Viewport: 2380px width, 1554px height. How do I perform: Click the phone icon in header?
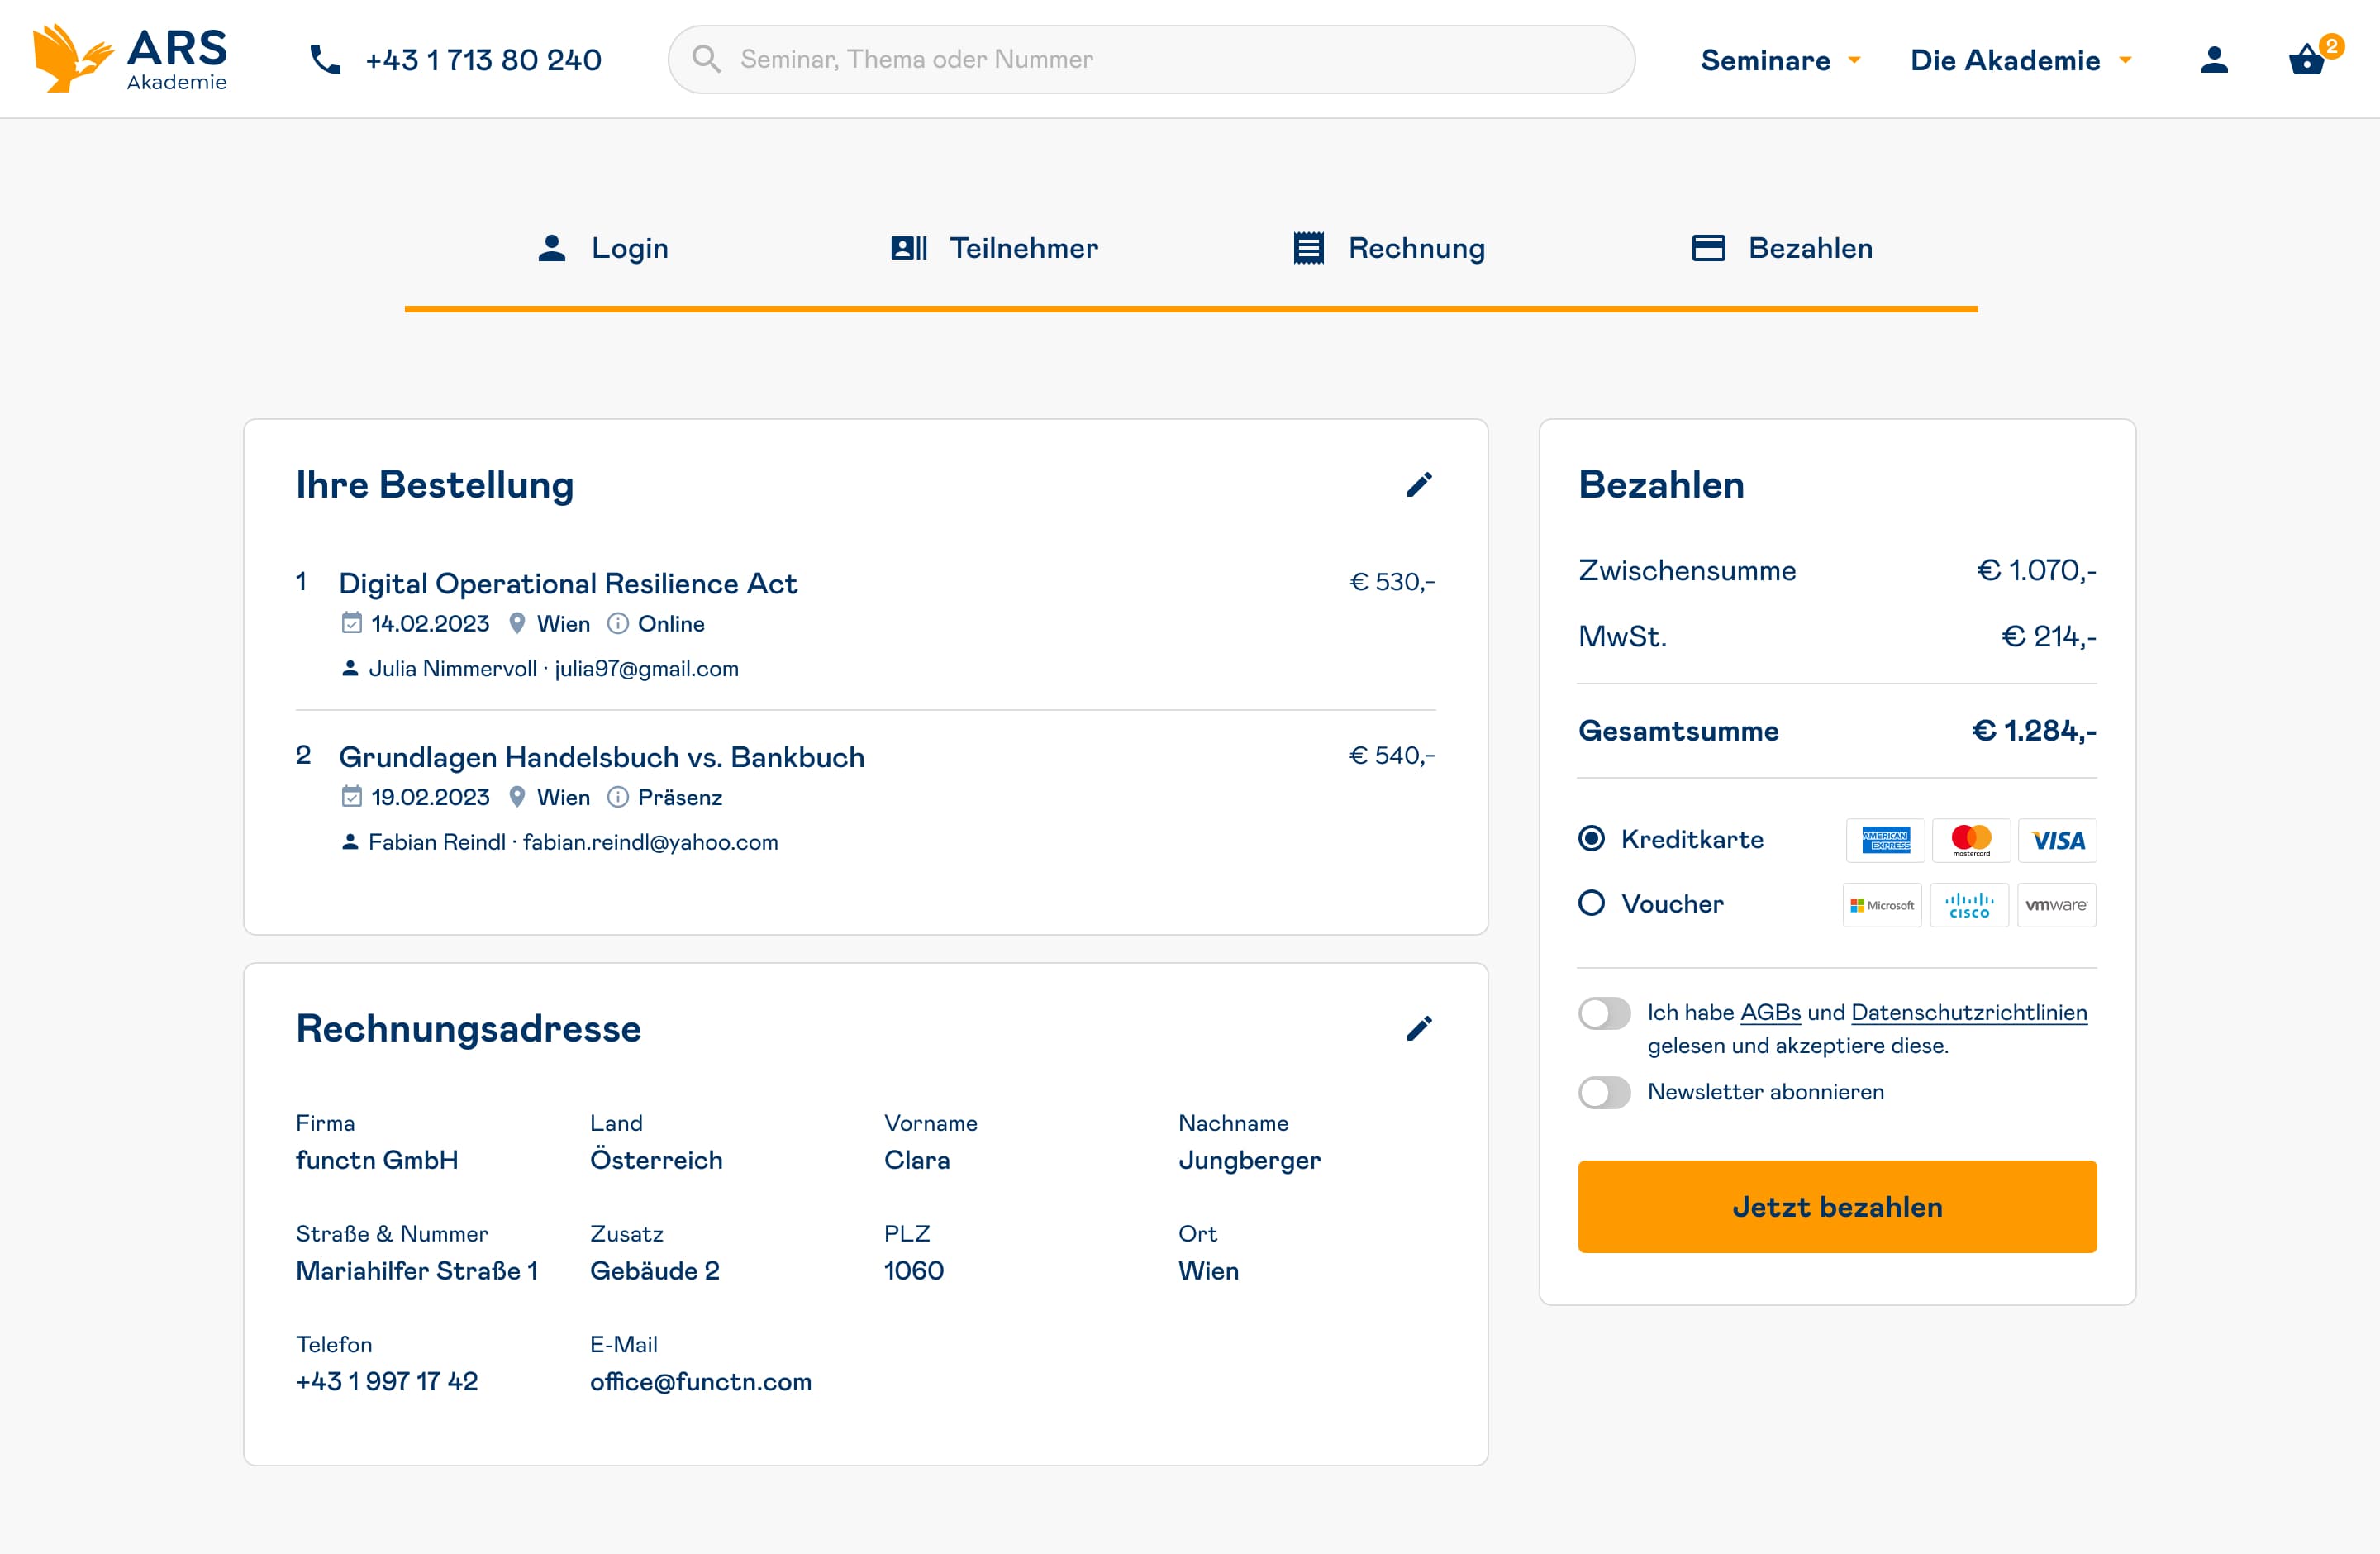(x=325, y=60)
